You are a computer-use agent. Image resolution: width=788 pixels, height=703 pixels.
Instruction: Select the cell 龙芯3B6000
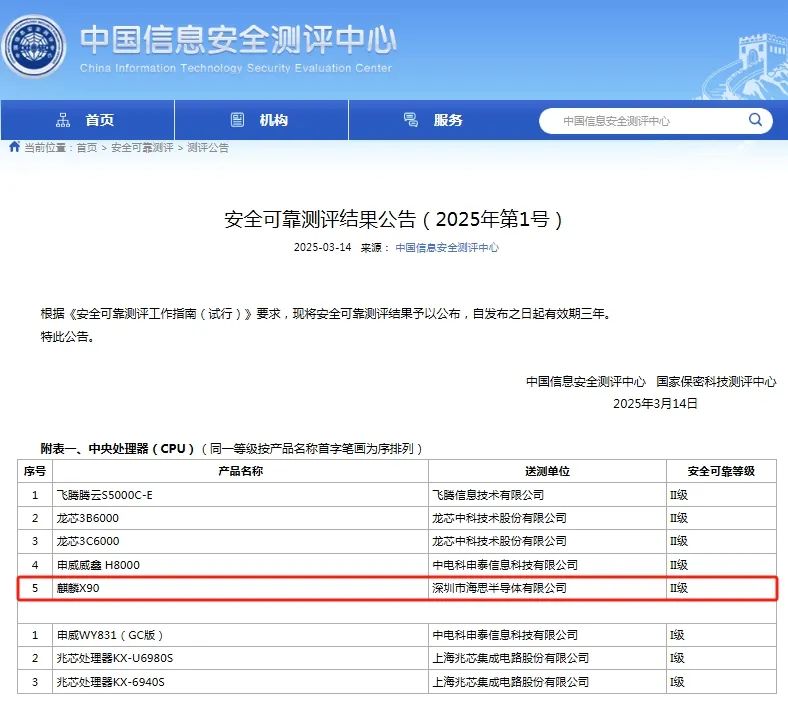tap(240, 518)
